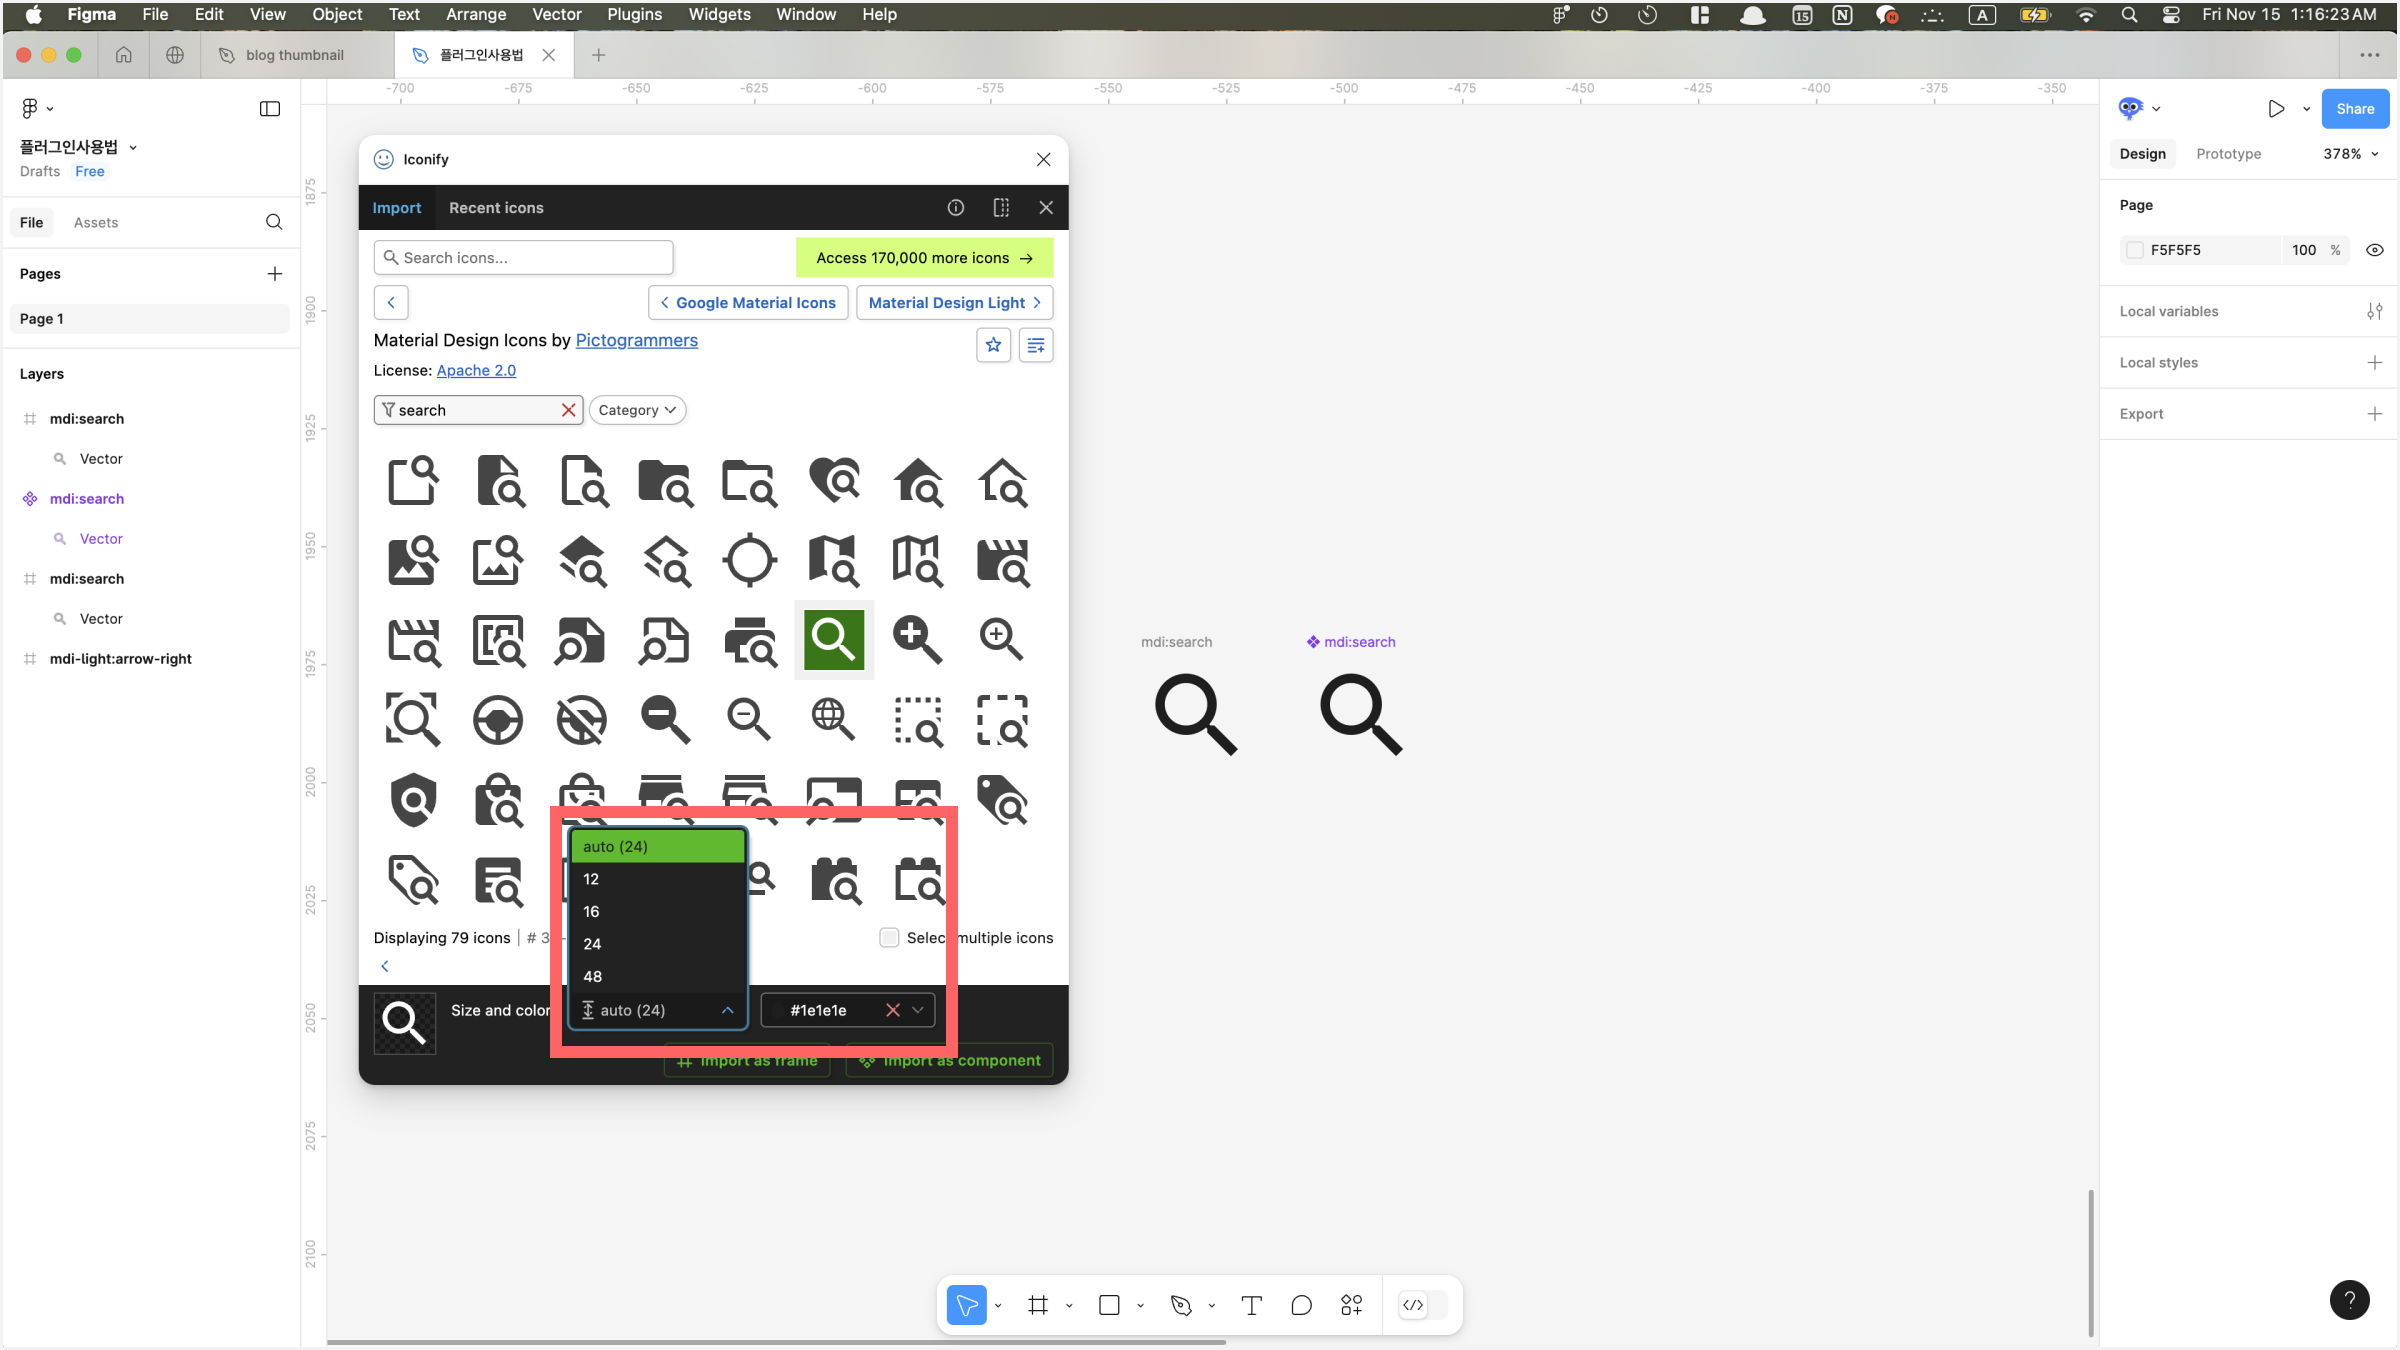2400x1350 pixels.
Task: Open the Pictogrammers author link
Action: click(x=636, y=340)
